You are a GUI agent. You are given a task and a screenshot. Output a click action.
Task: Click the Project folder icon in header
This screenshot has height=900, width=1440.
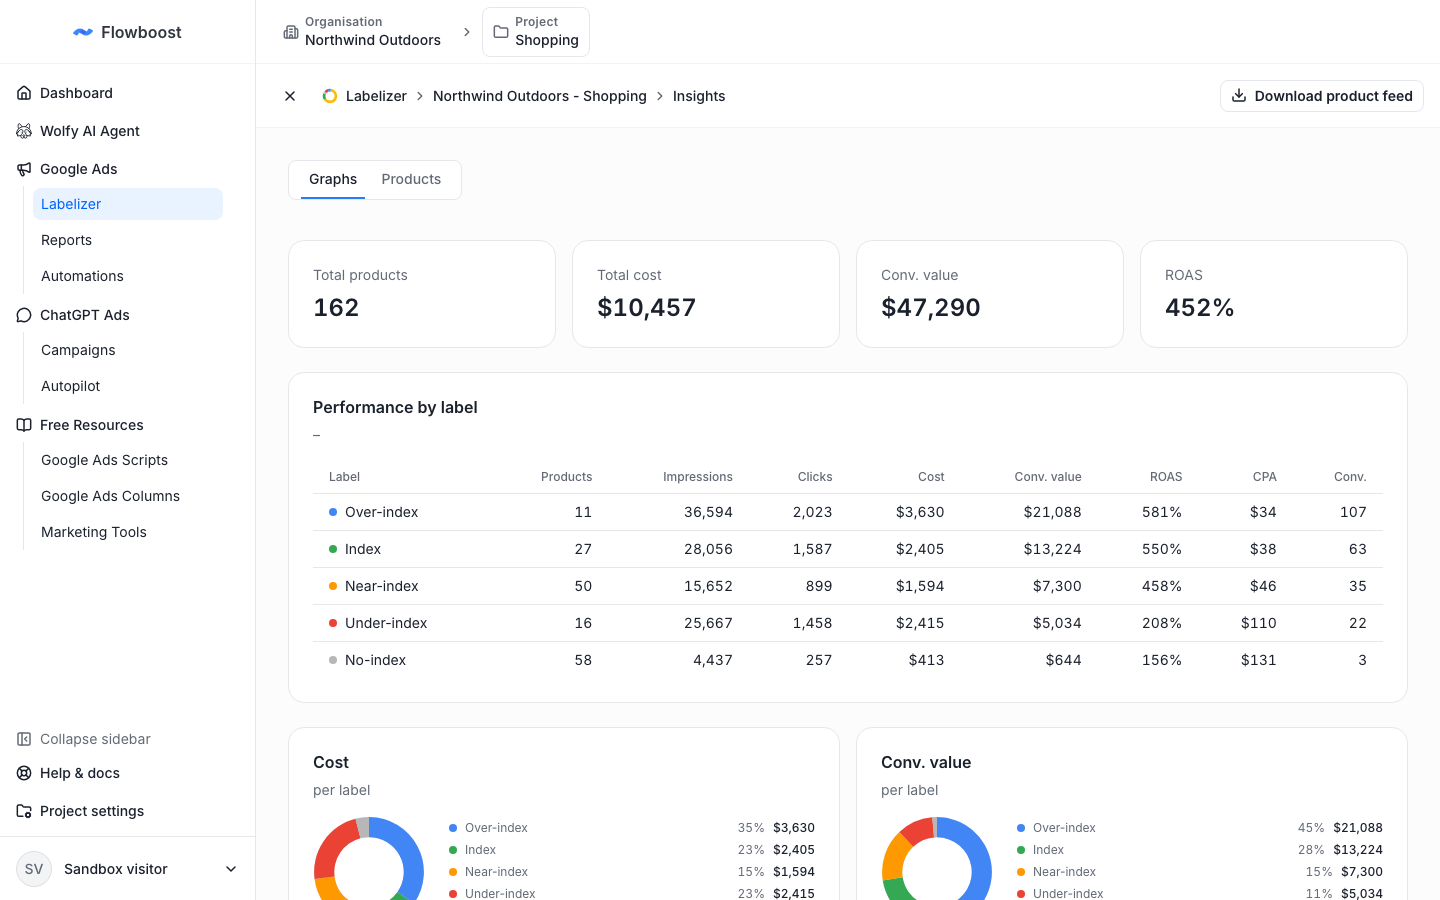pyautogui.click(x=501, y=32)
